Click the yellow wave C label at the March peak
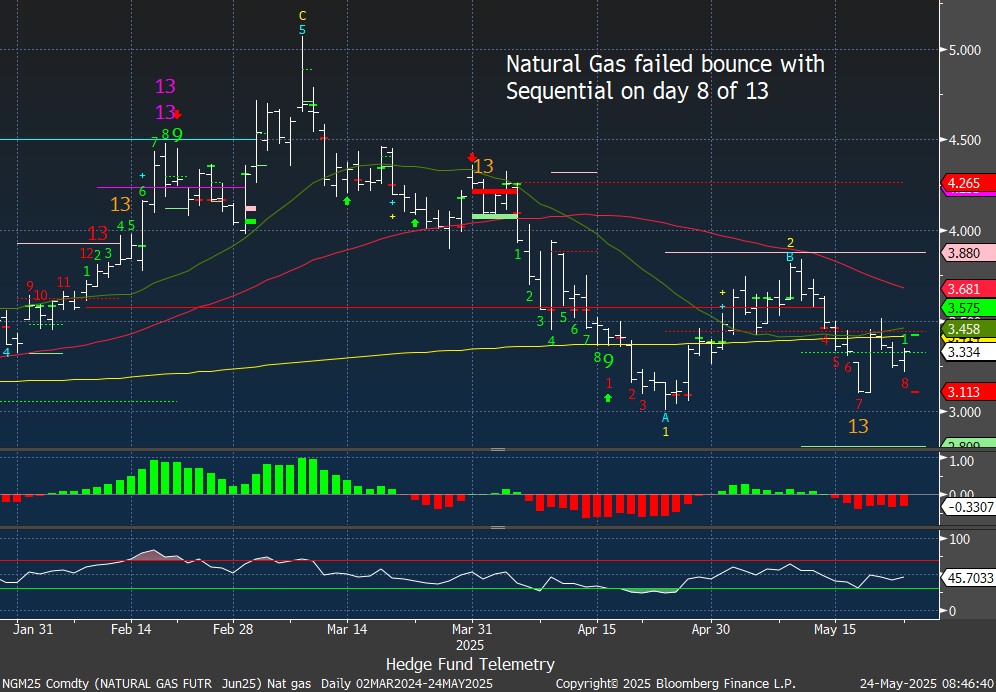This screenshot has height=692, width=996. coord(302,15)
